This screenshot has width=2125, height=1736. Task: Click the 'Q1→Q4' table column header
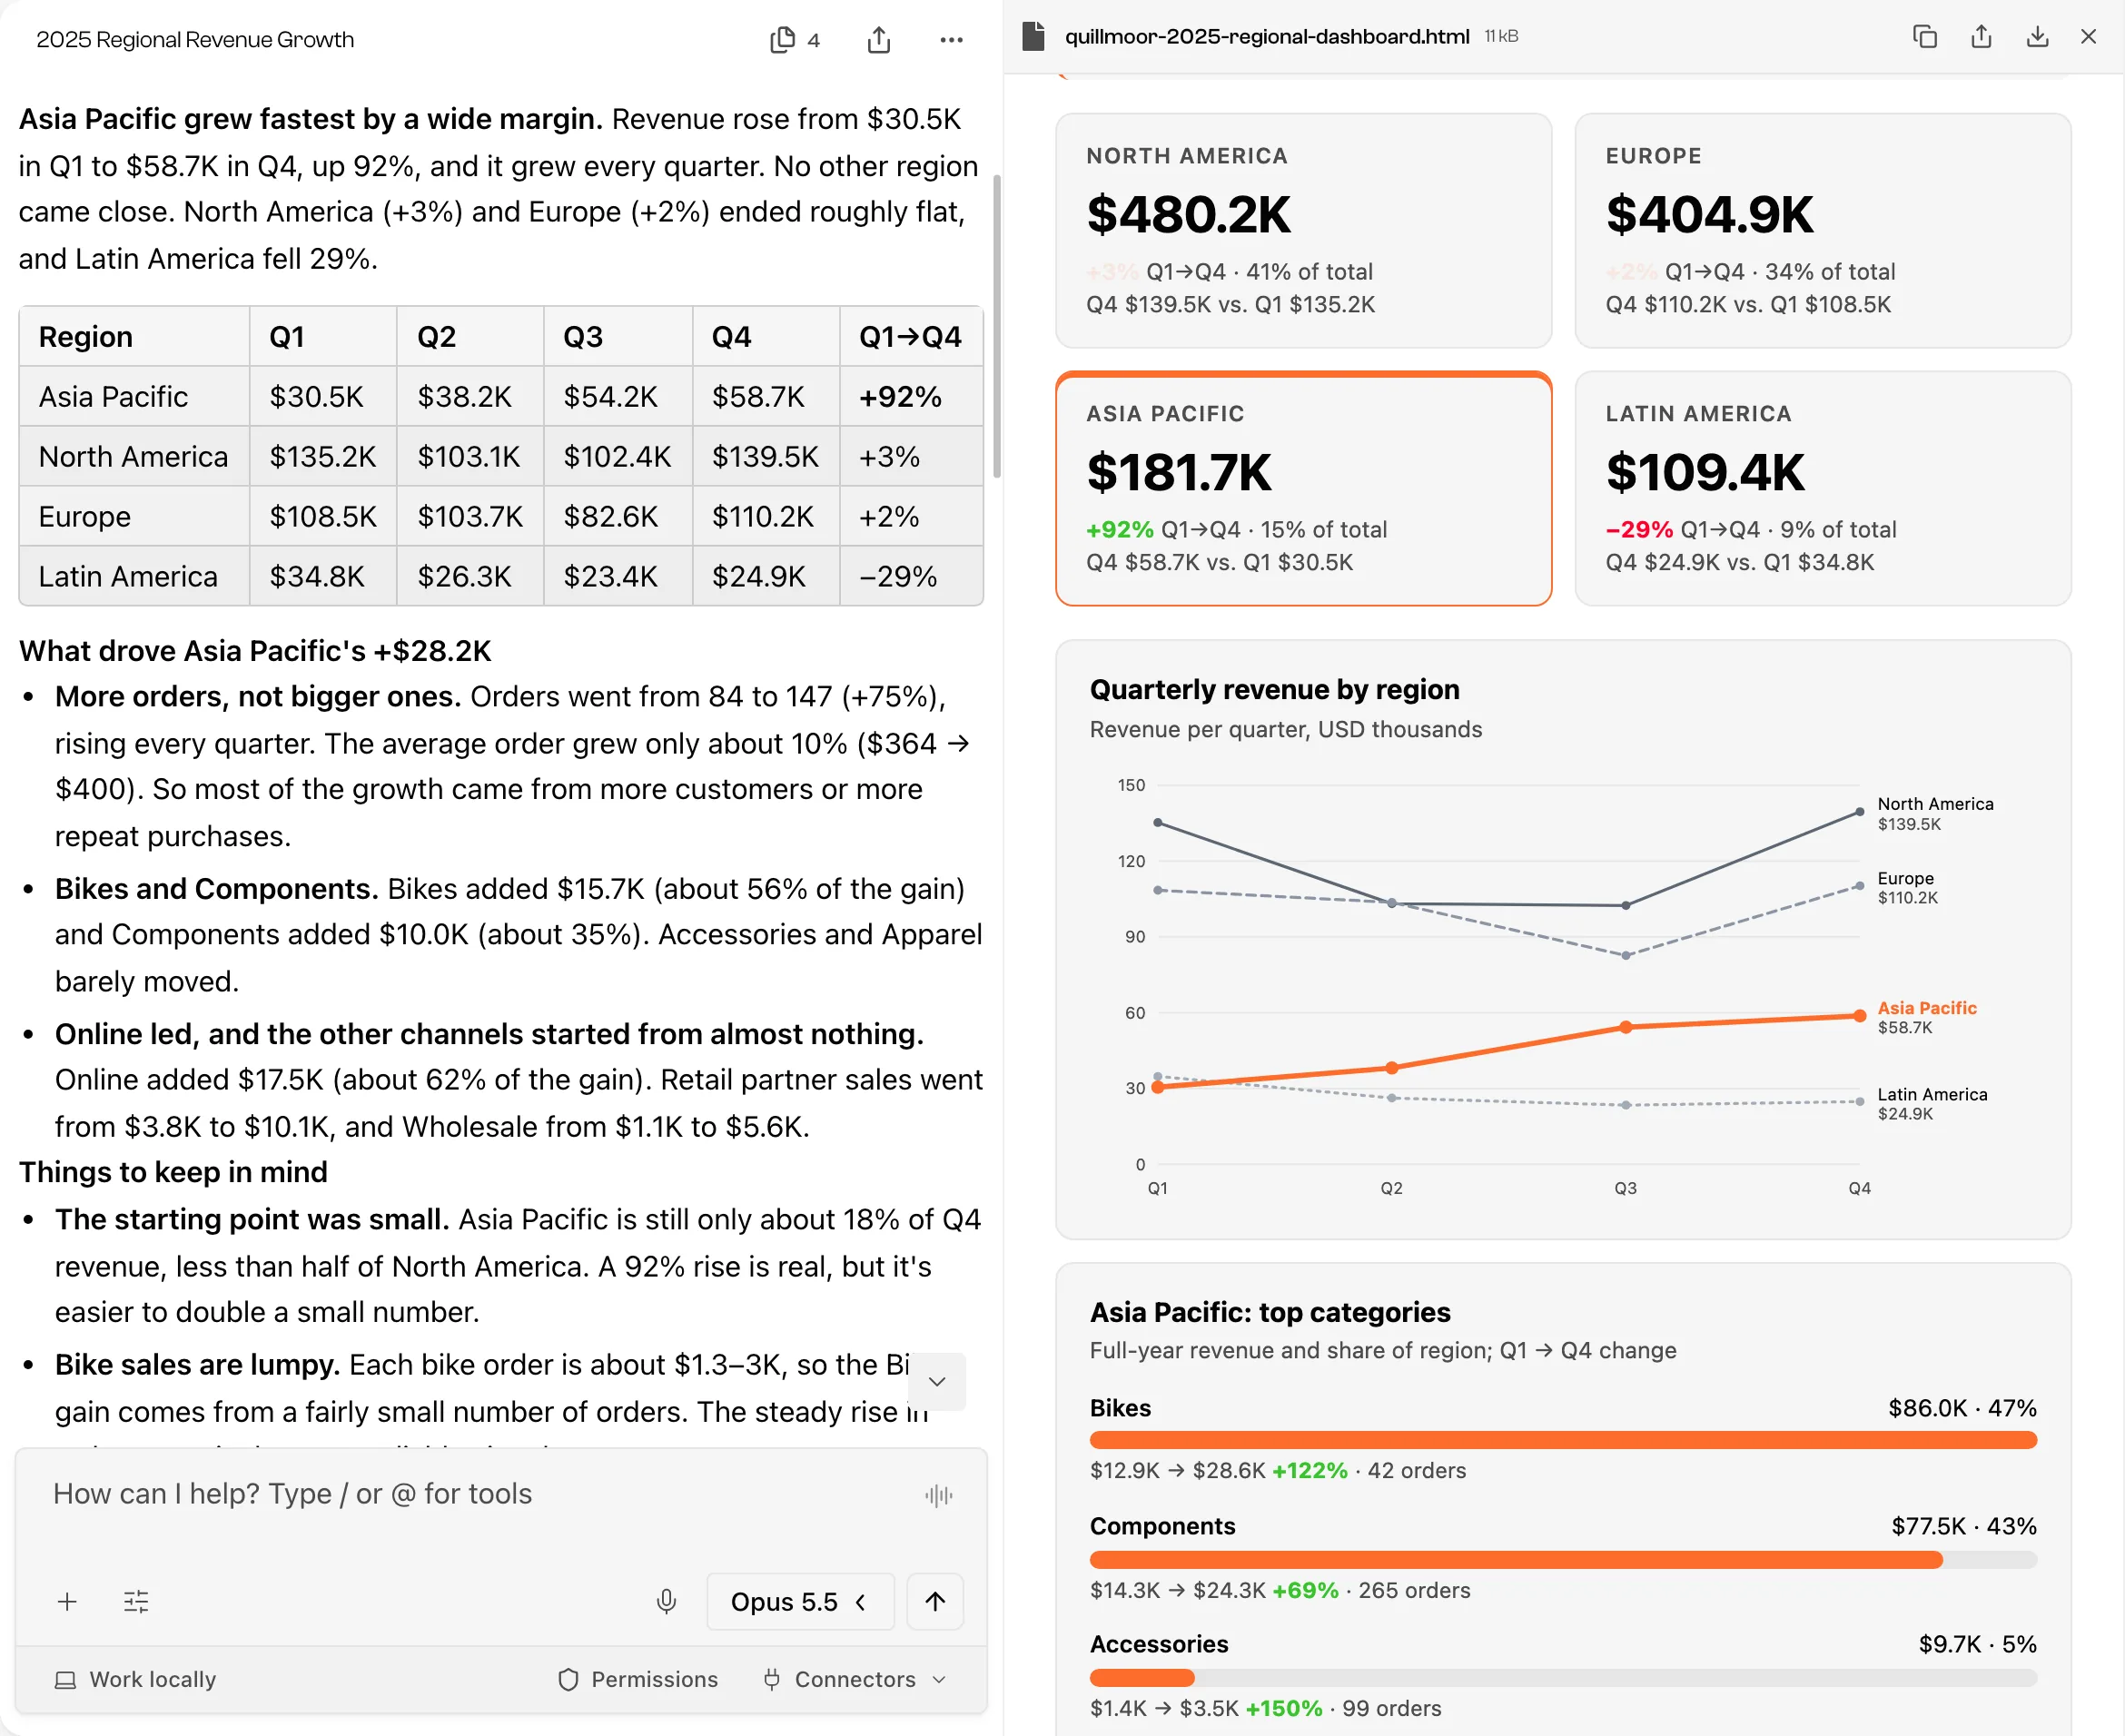coord(910,337)
